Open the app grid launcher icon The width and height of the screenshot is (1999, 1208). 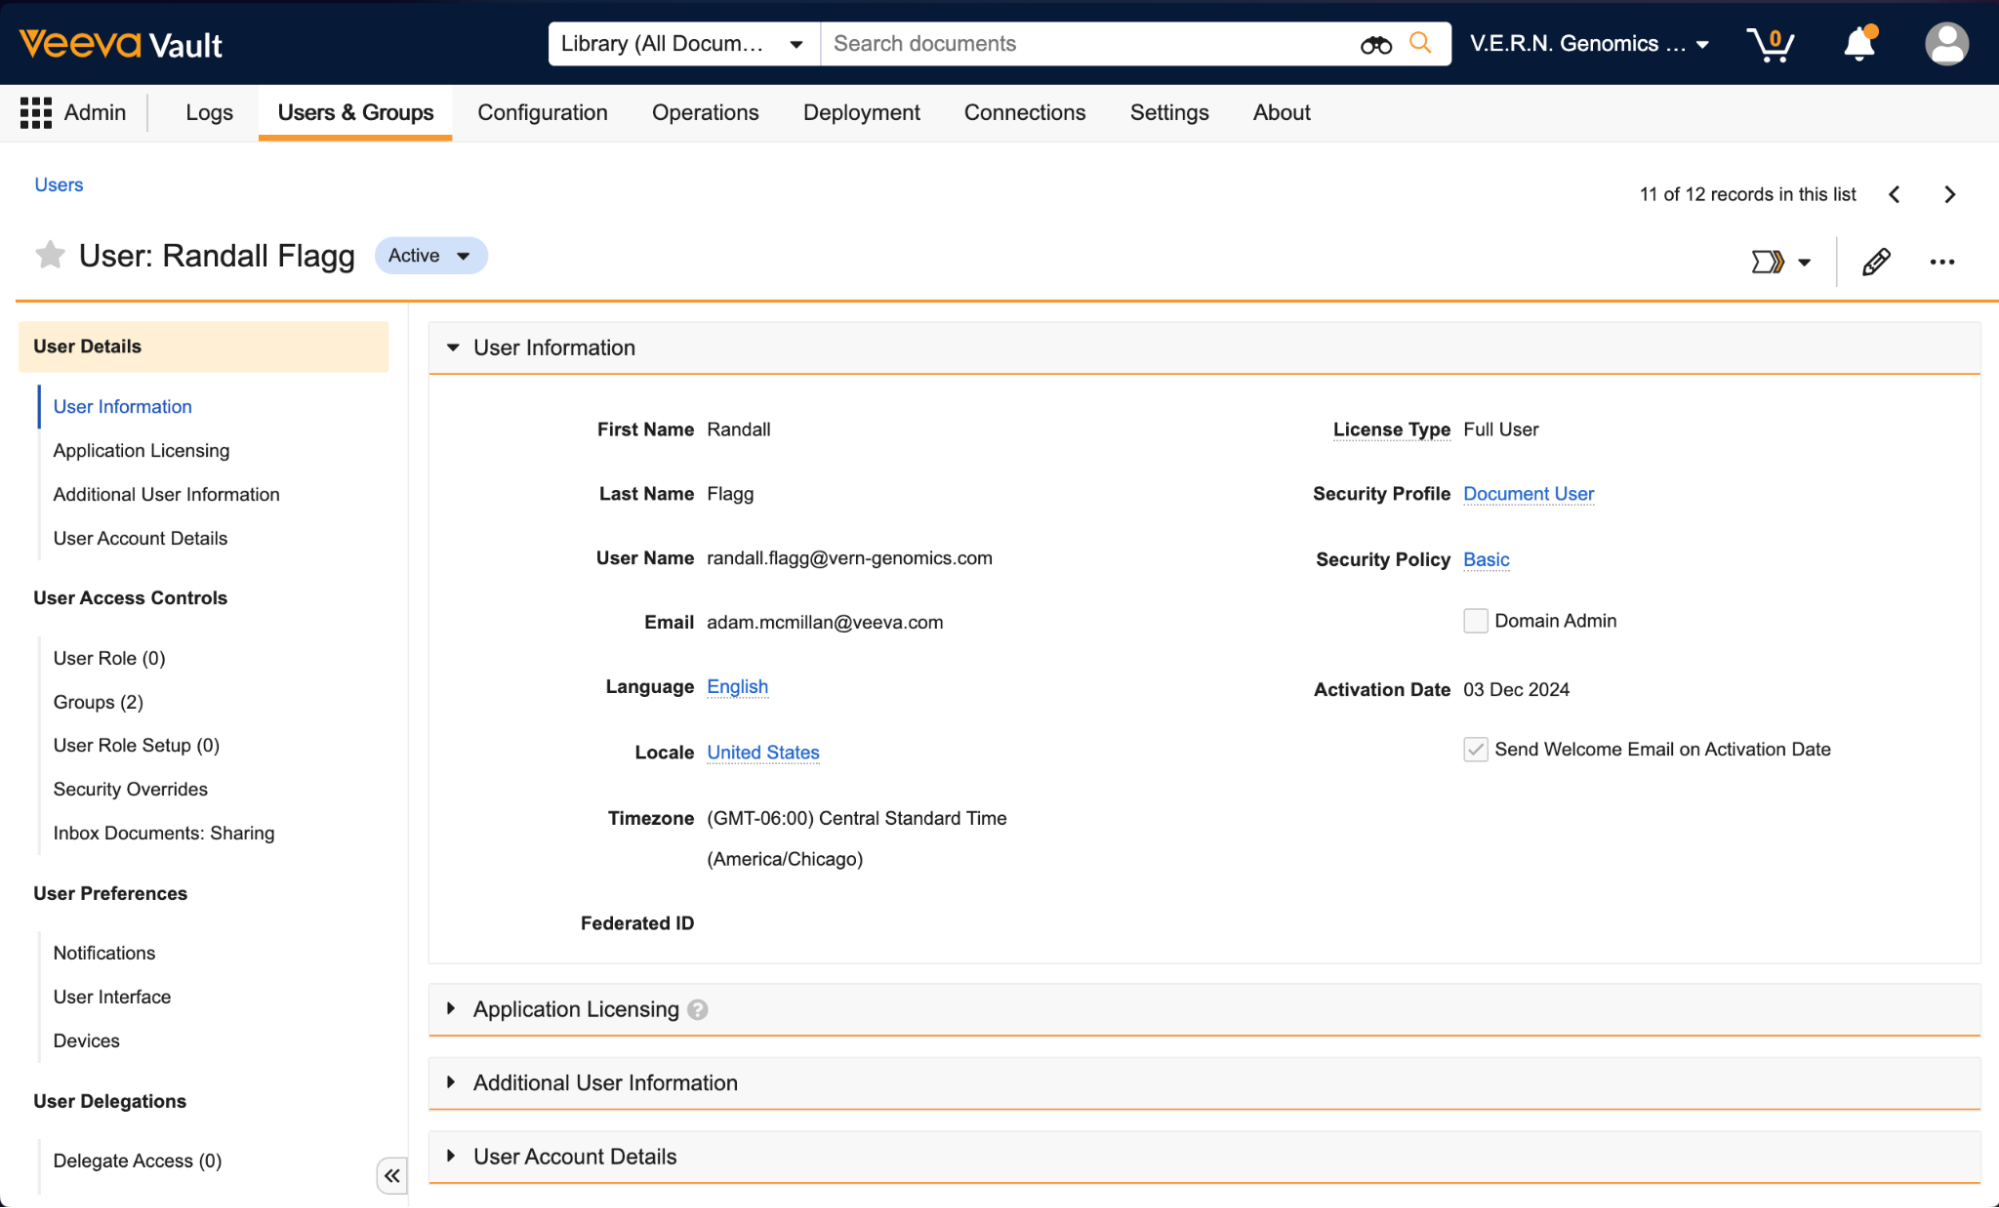coord(36,113)
